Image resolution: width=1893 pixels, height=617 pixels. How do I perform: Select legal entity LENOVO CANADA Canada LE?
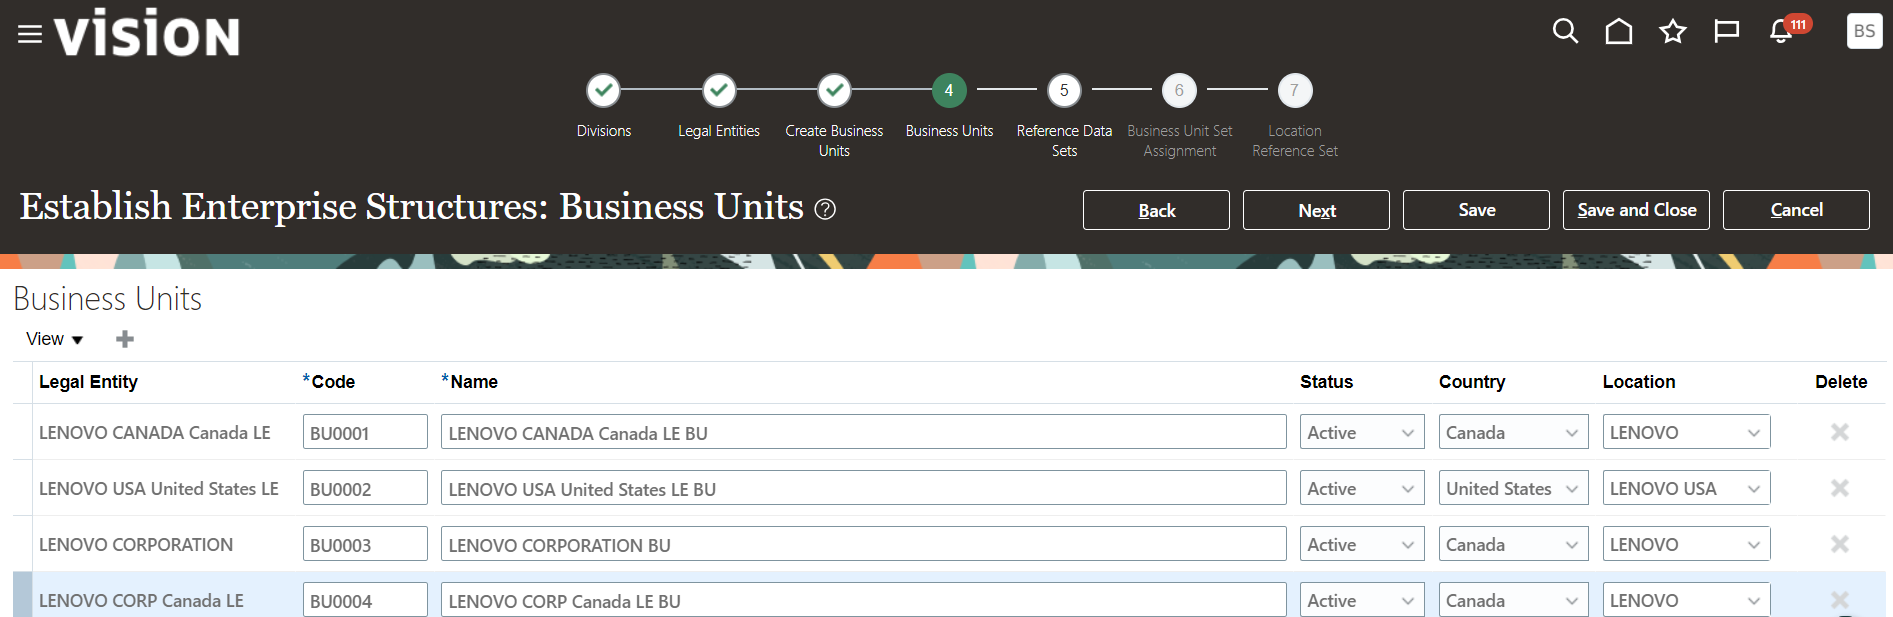155,433
